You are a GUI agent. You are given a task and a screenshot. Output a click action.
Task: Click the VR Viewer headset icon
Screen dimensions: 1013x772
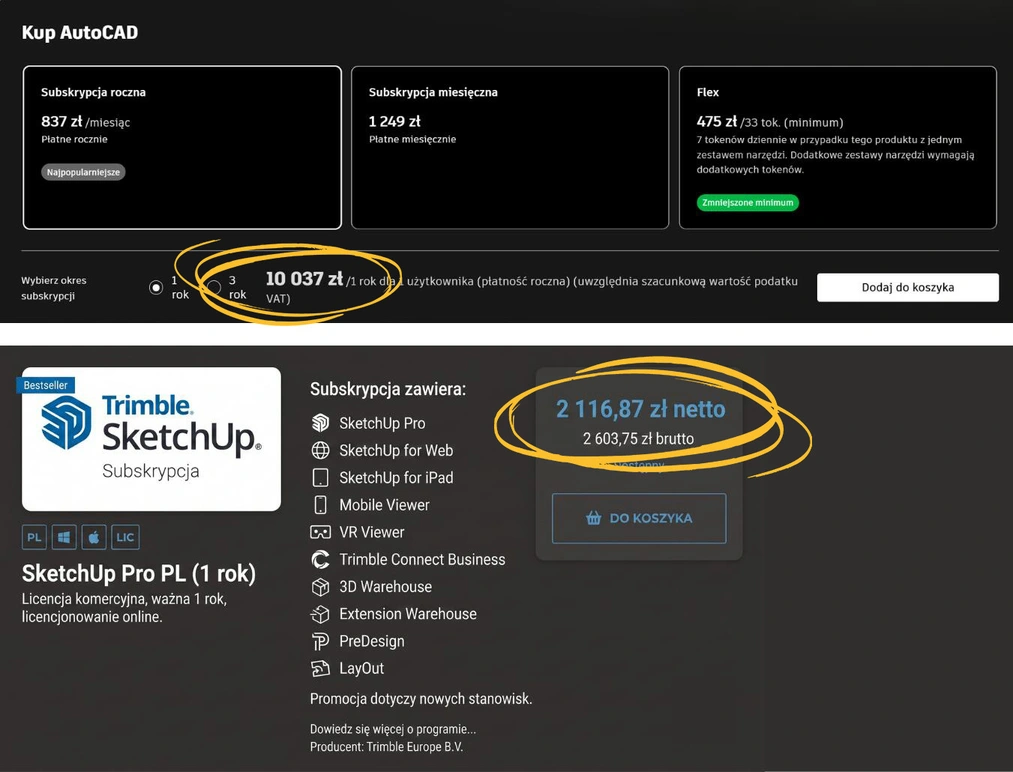pyautogui.click(x=320, y=532)
